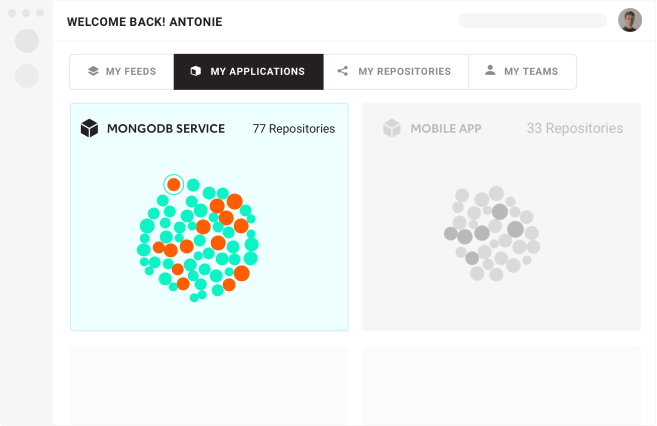Click the share icon in My Repositories tab
657x426 pixels.
click(343, 72)
